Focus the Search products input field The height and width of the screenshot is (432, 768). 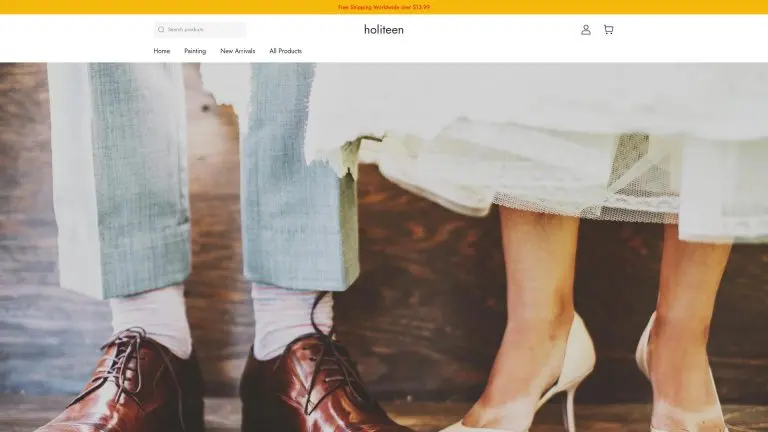pyautogui.click(x=204, y=30)
